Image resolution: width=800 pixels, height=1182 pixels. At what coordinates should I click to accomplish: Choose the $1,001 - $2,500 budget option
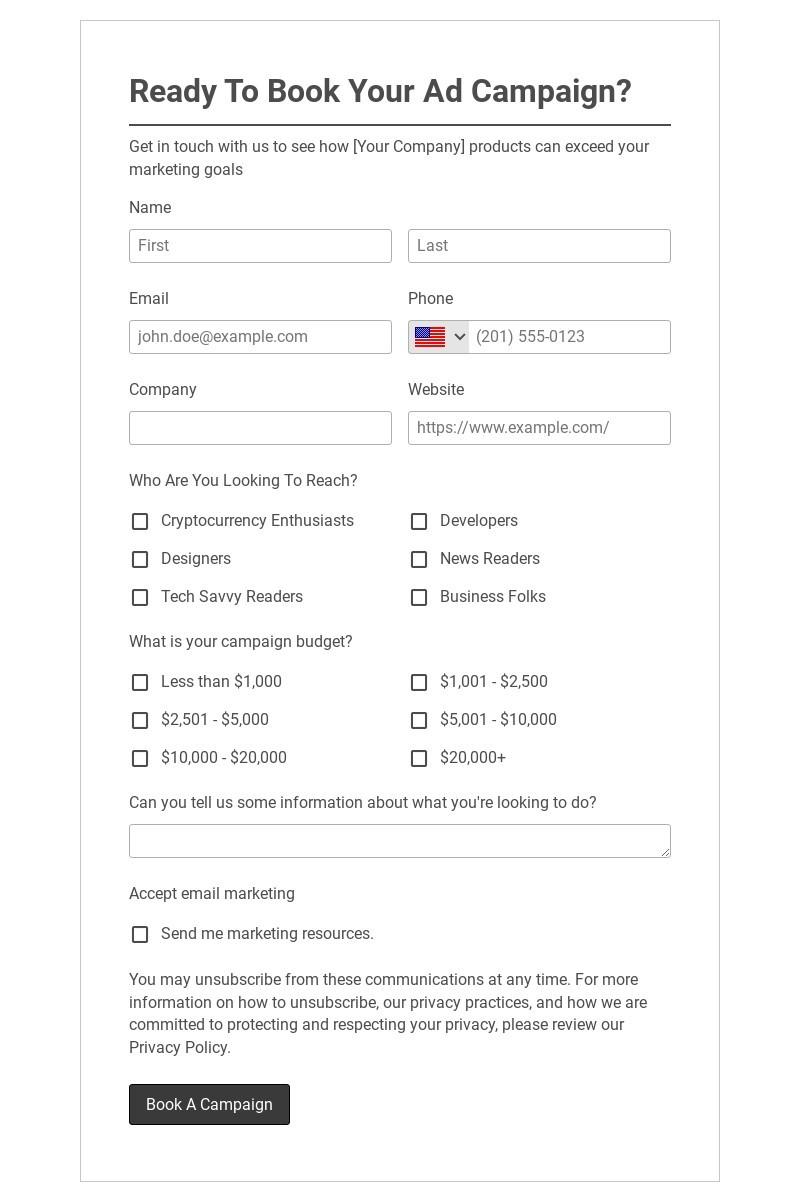419,682
